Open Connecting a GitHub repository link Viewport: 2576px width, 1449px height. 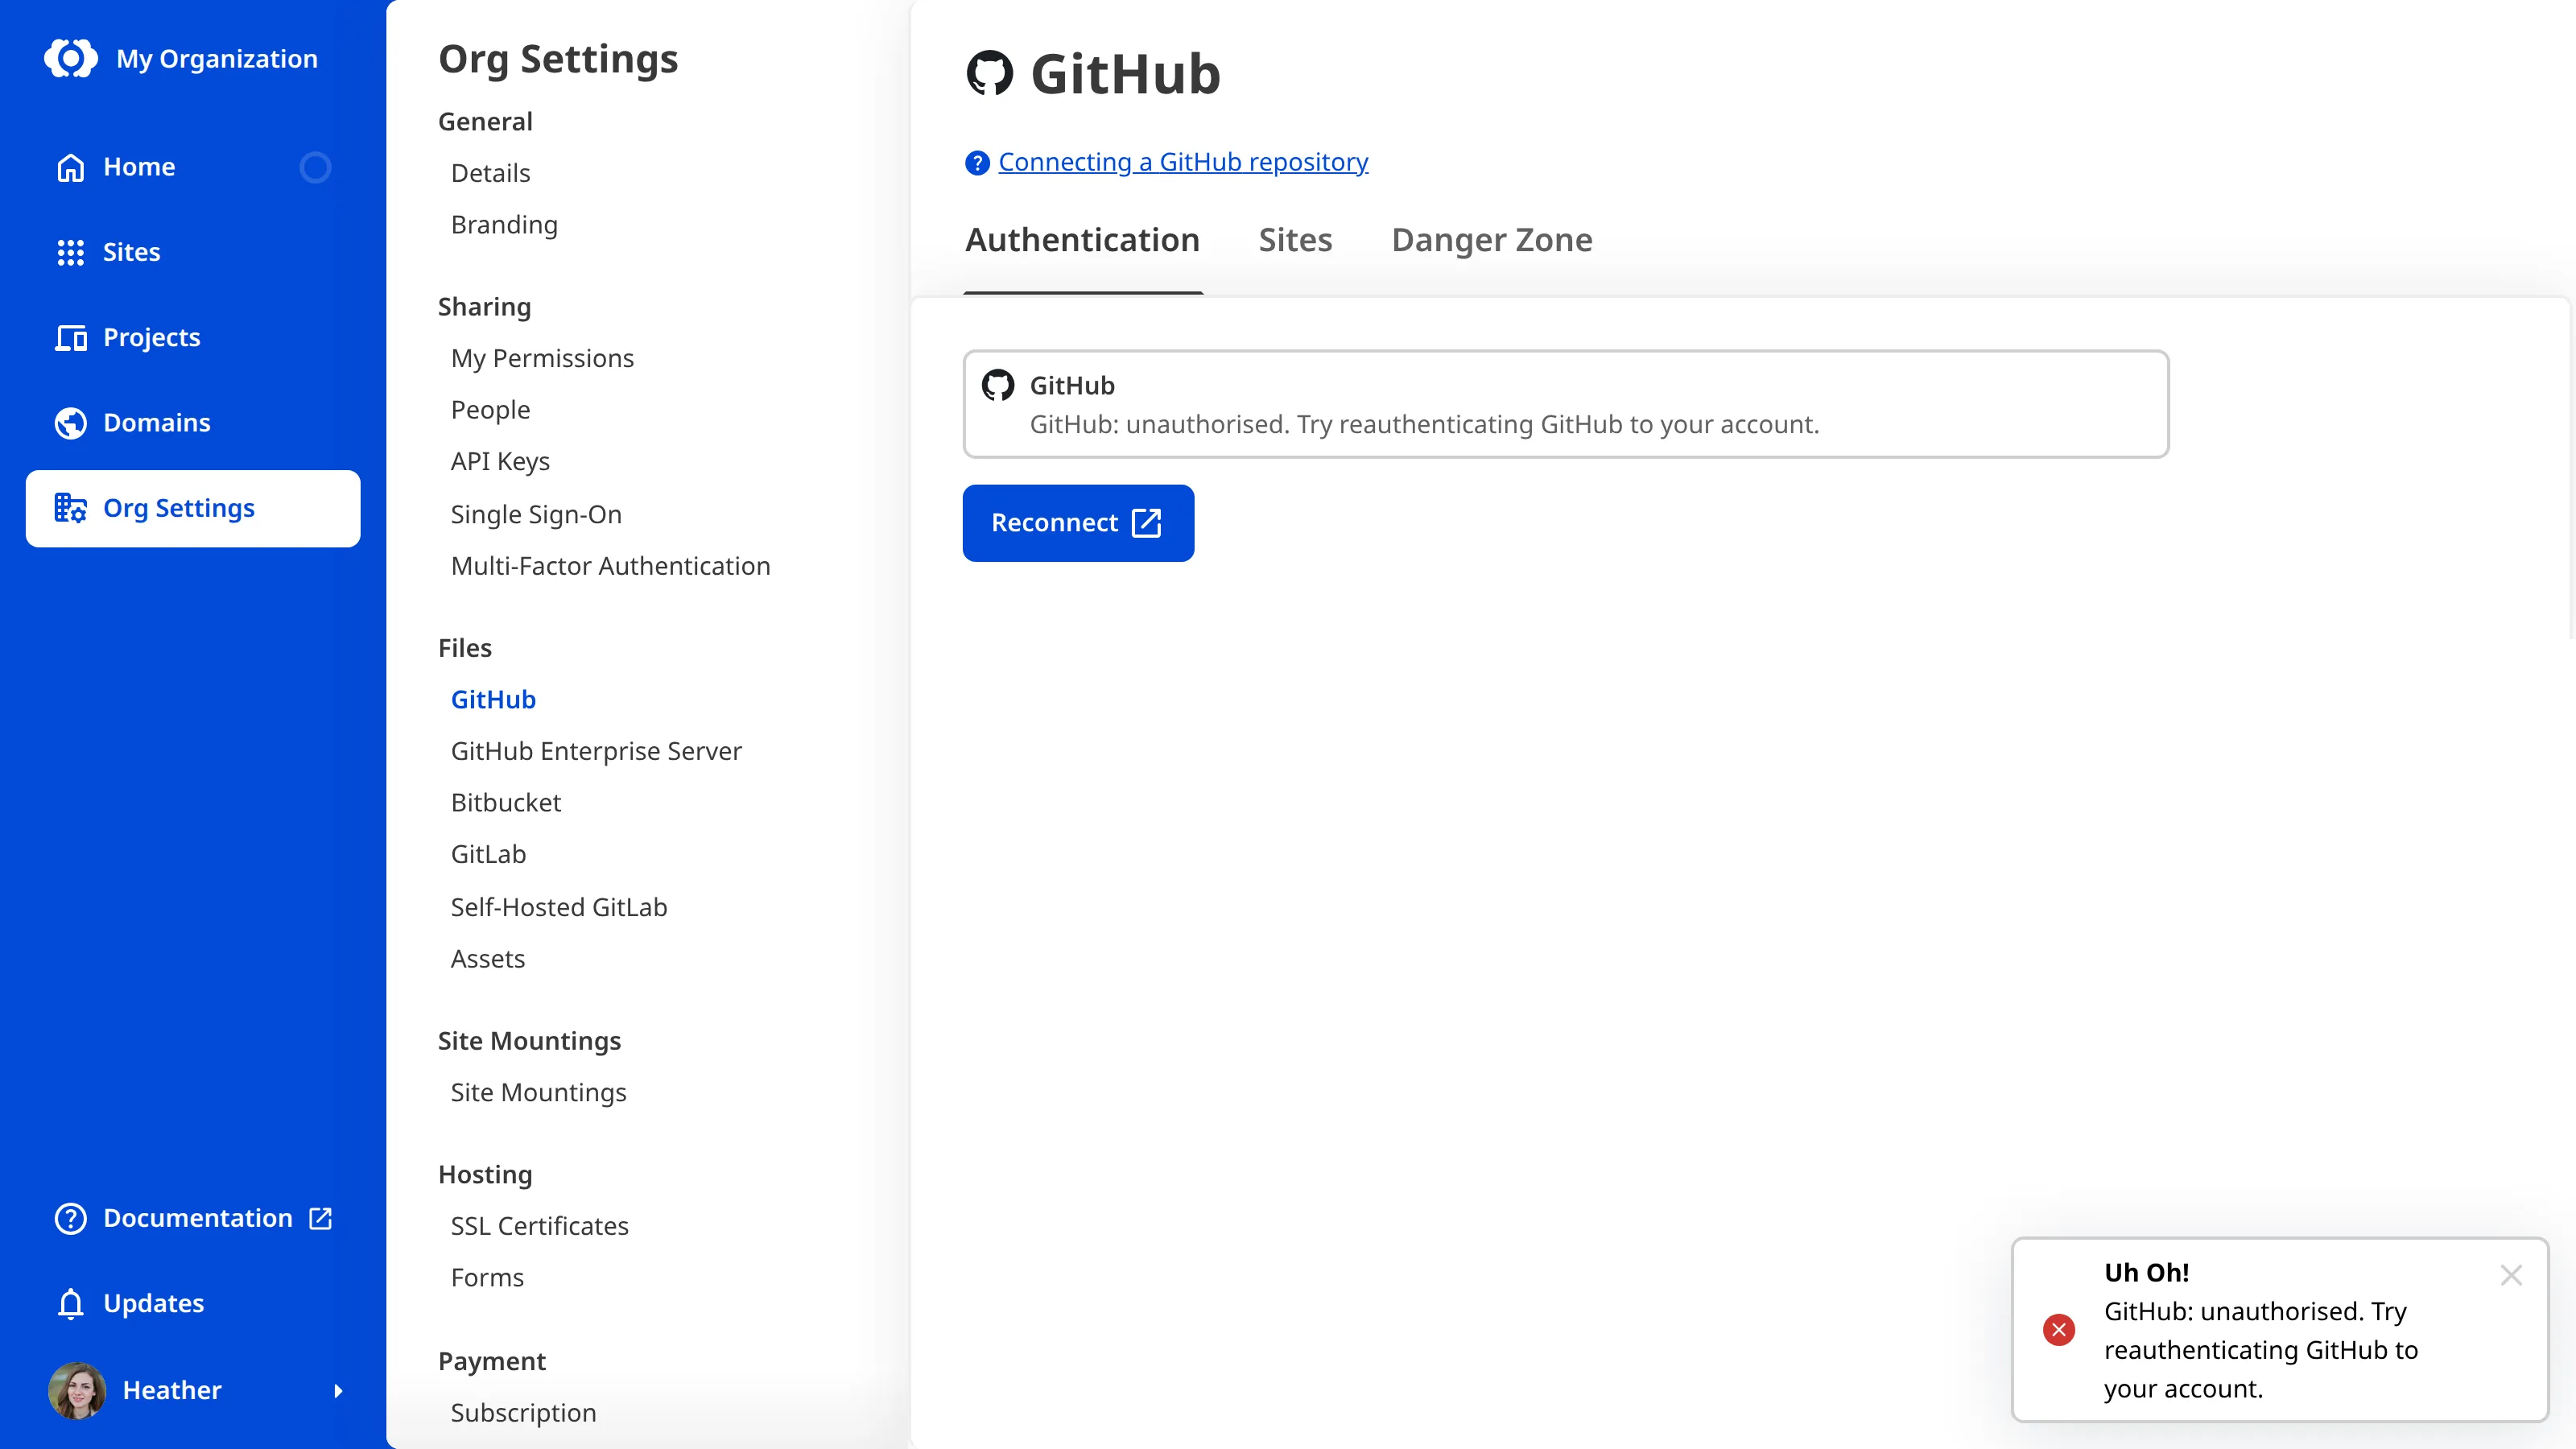point(1183,162)
